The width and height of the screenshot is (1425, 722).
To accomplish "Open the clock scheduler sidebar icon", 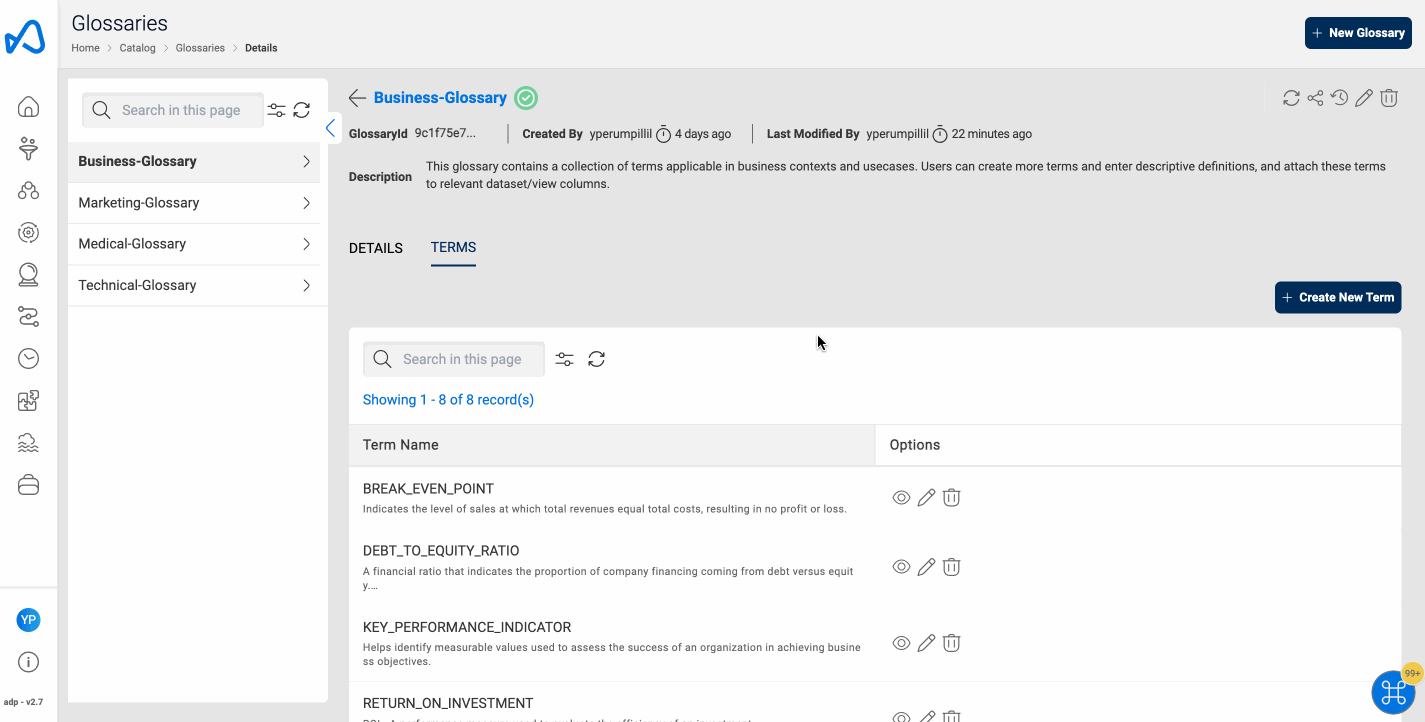I will coord(29,358).
